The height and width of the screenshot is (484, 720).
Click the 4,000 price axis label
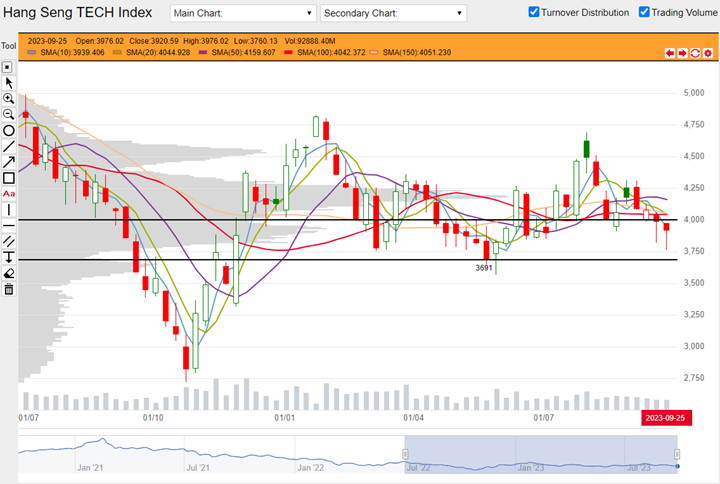point(694,219)
